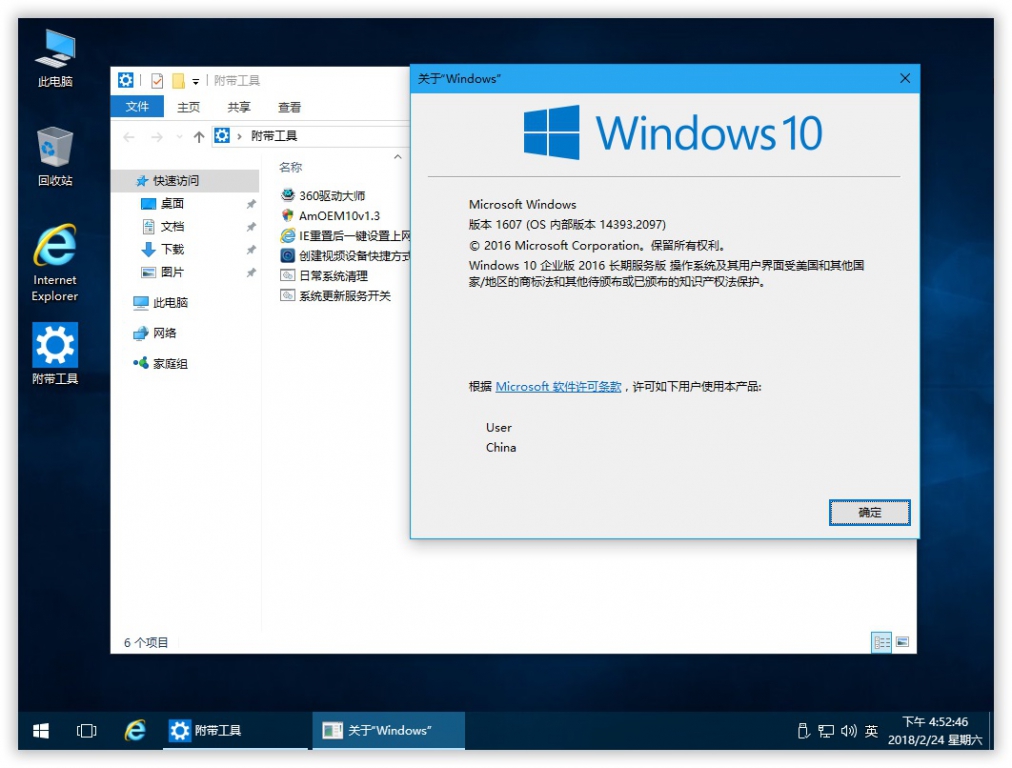This screenshot has width=1012, height=768.
Task: Switch to large icons view layout
Action: [902, 642]
